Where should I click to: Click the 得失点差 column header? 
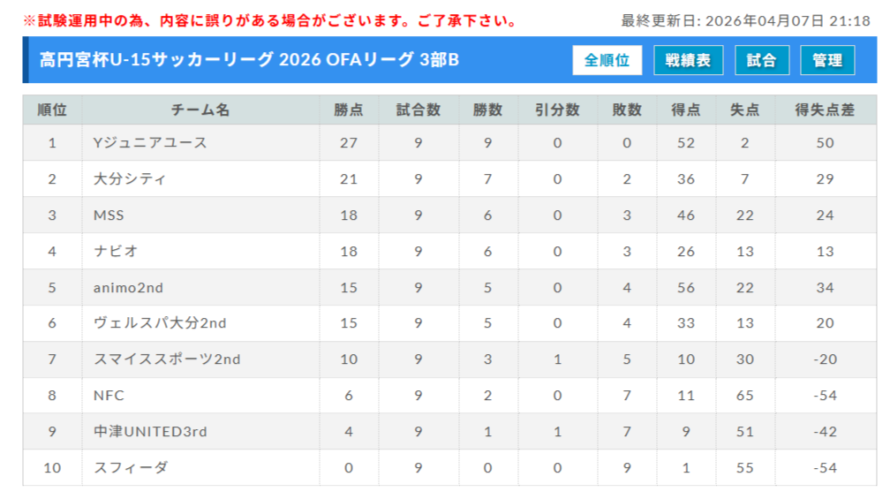click(x=825, y=110)
